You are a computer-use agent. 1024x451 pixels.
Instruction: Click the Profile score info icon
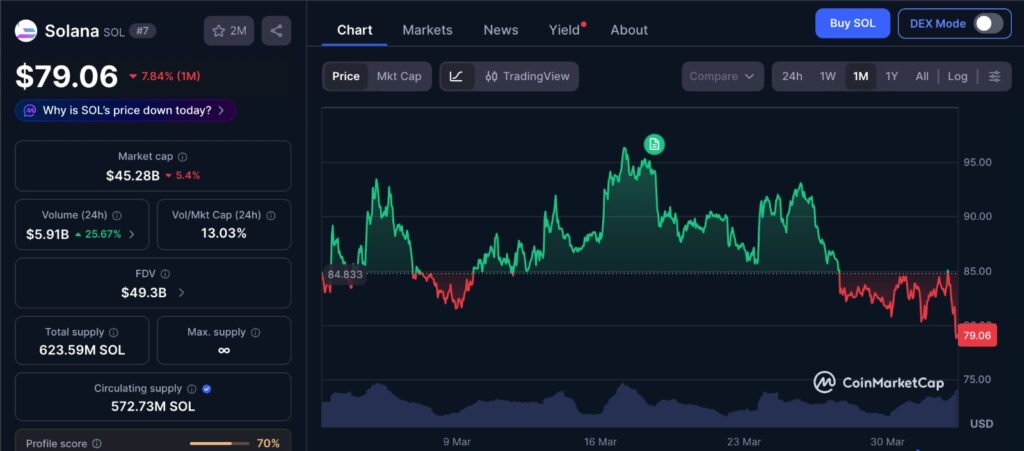coord(97,444)
